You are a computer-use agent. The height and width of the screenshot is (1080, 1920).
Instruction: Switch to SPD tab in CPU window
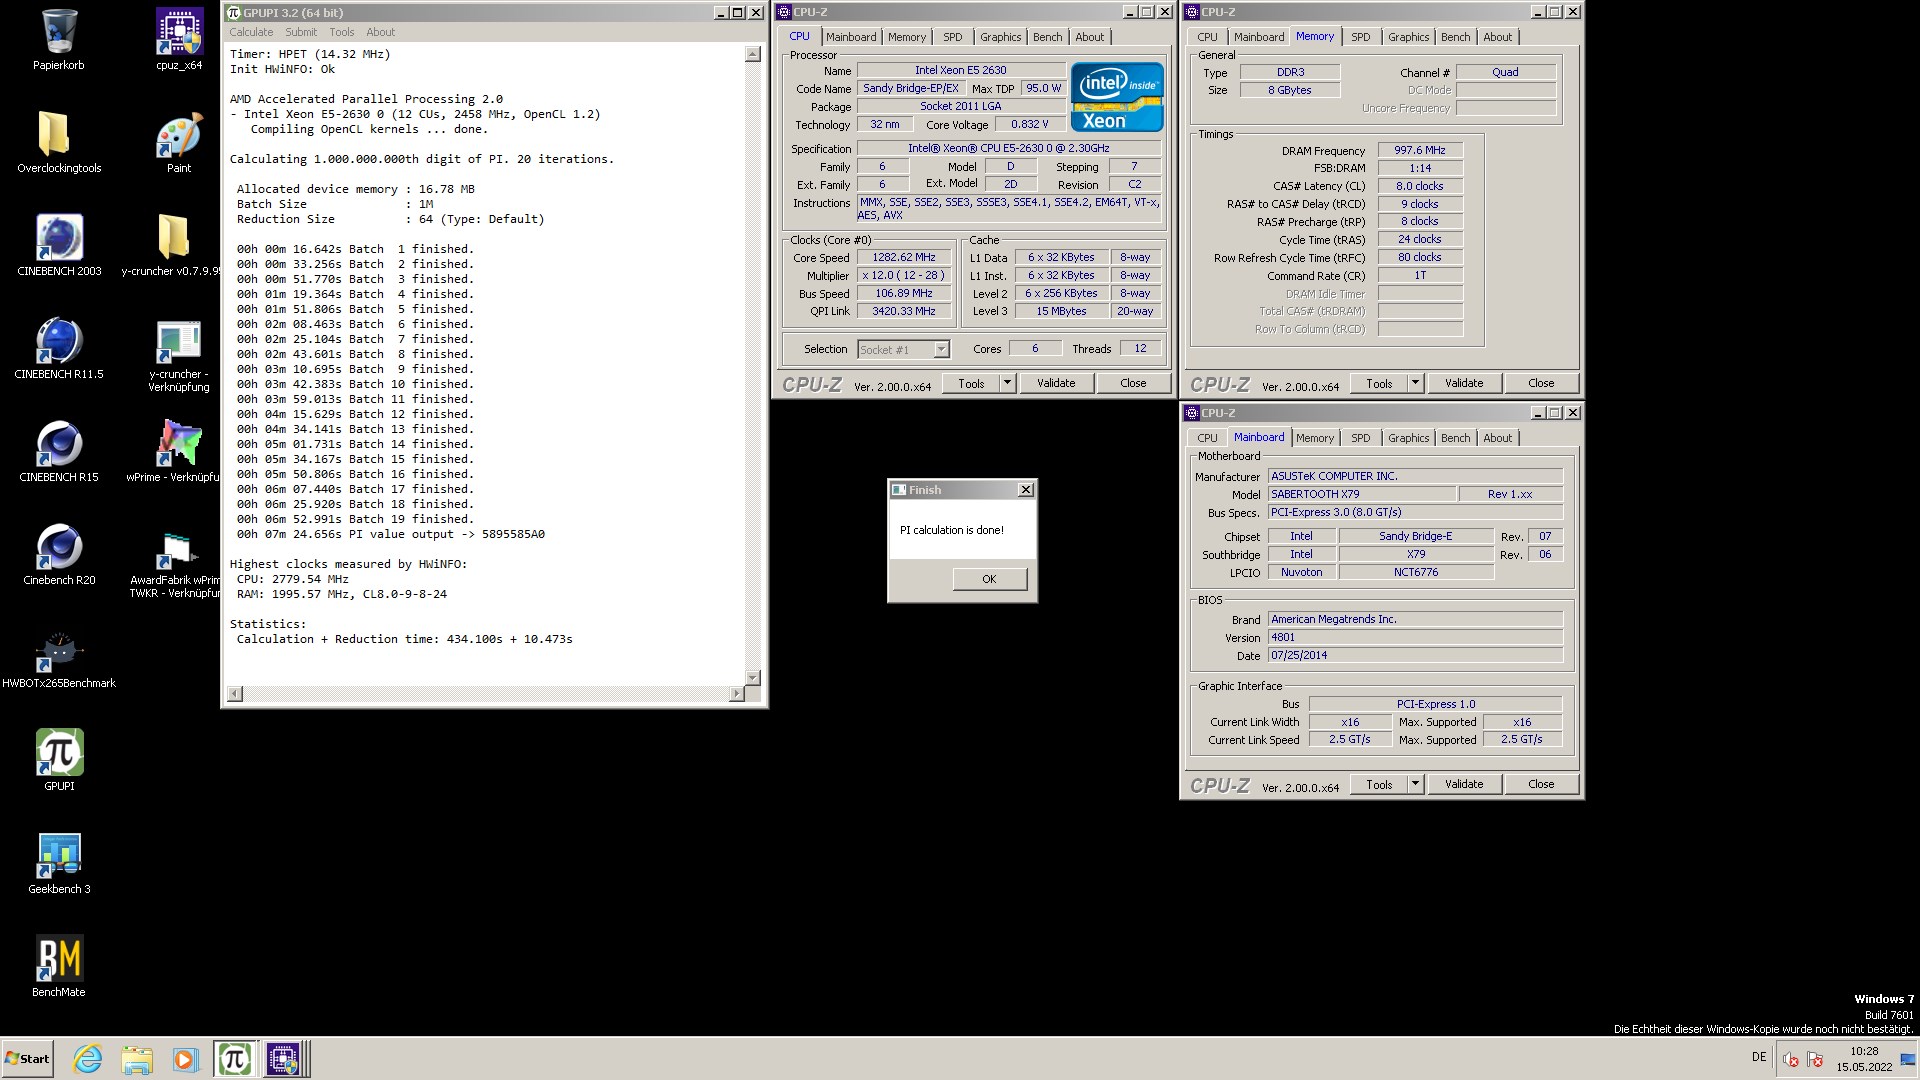coord(953,37)
